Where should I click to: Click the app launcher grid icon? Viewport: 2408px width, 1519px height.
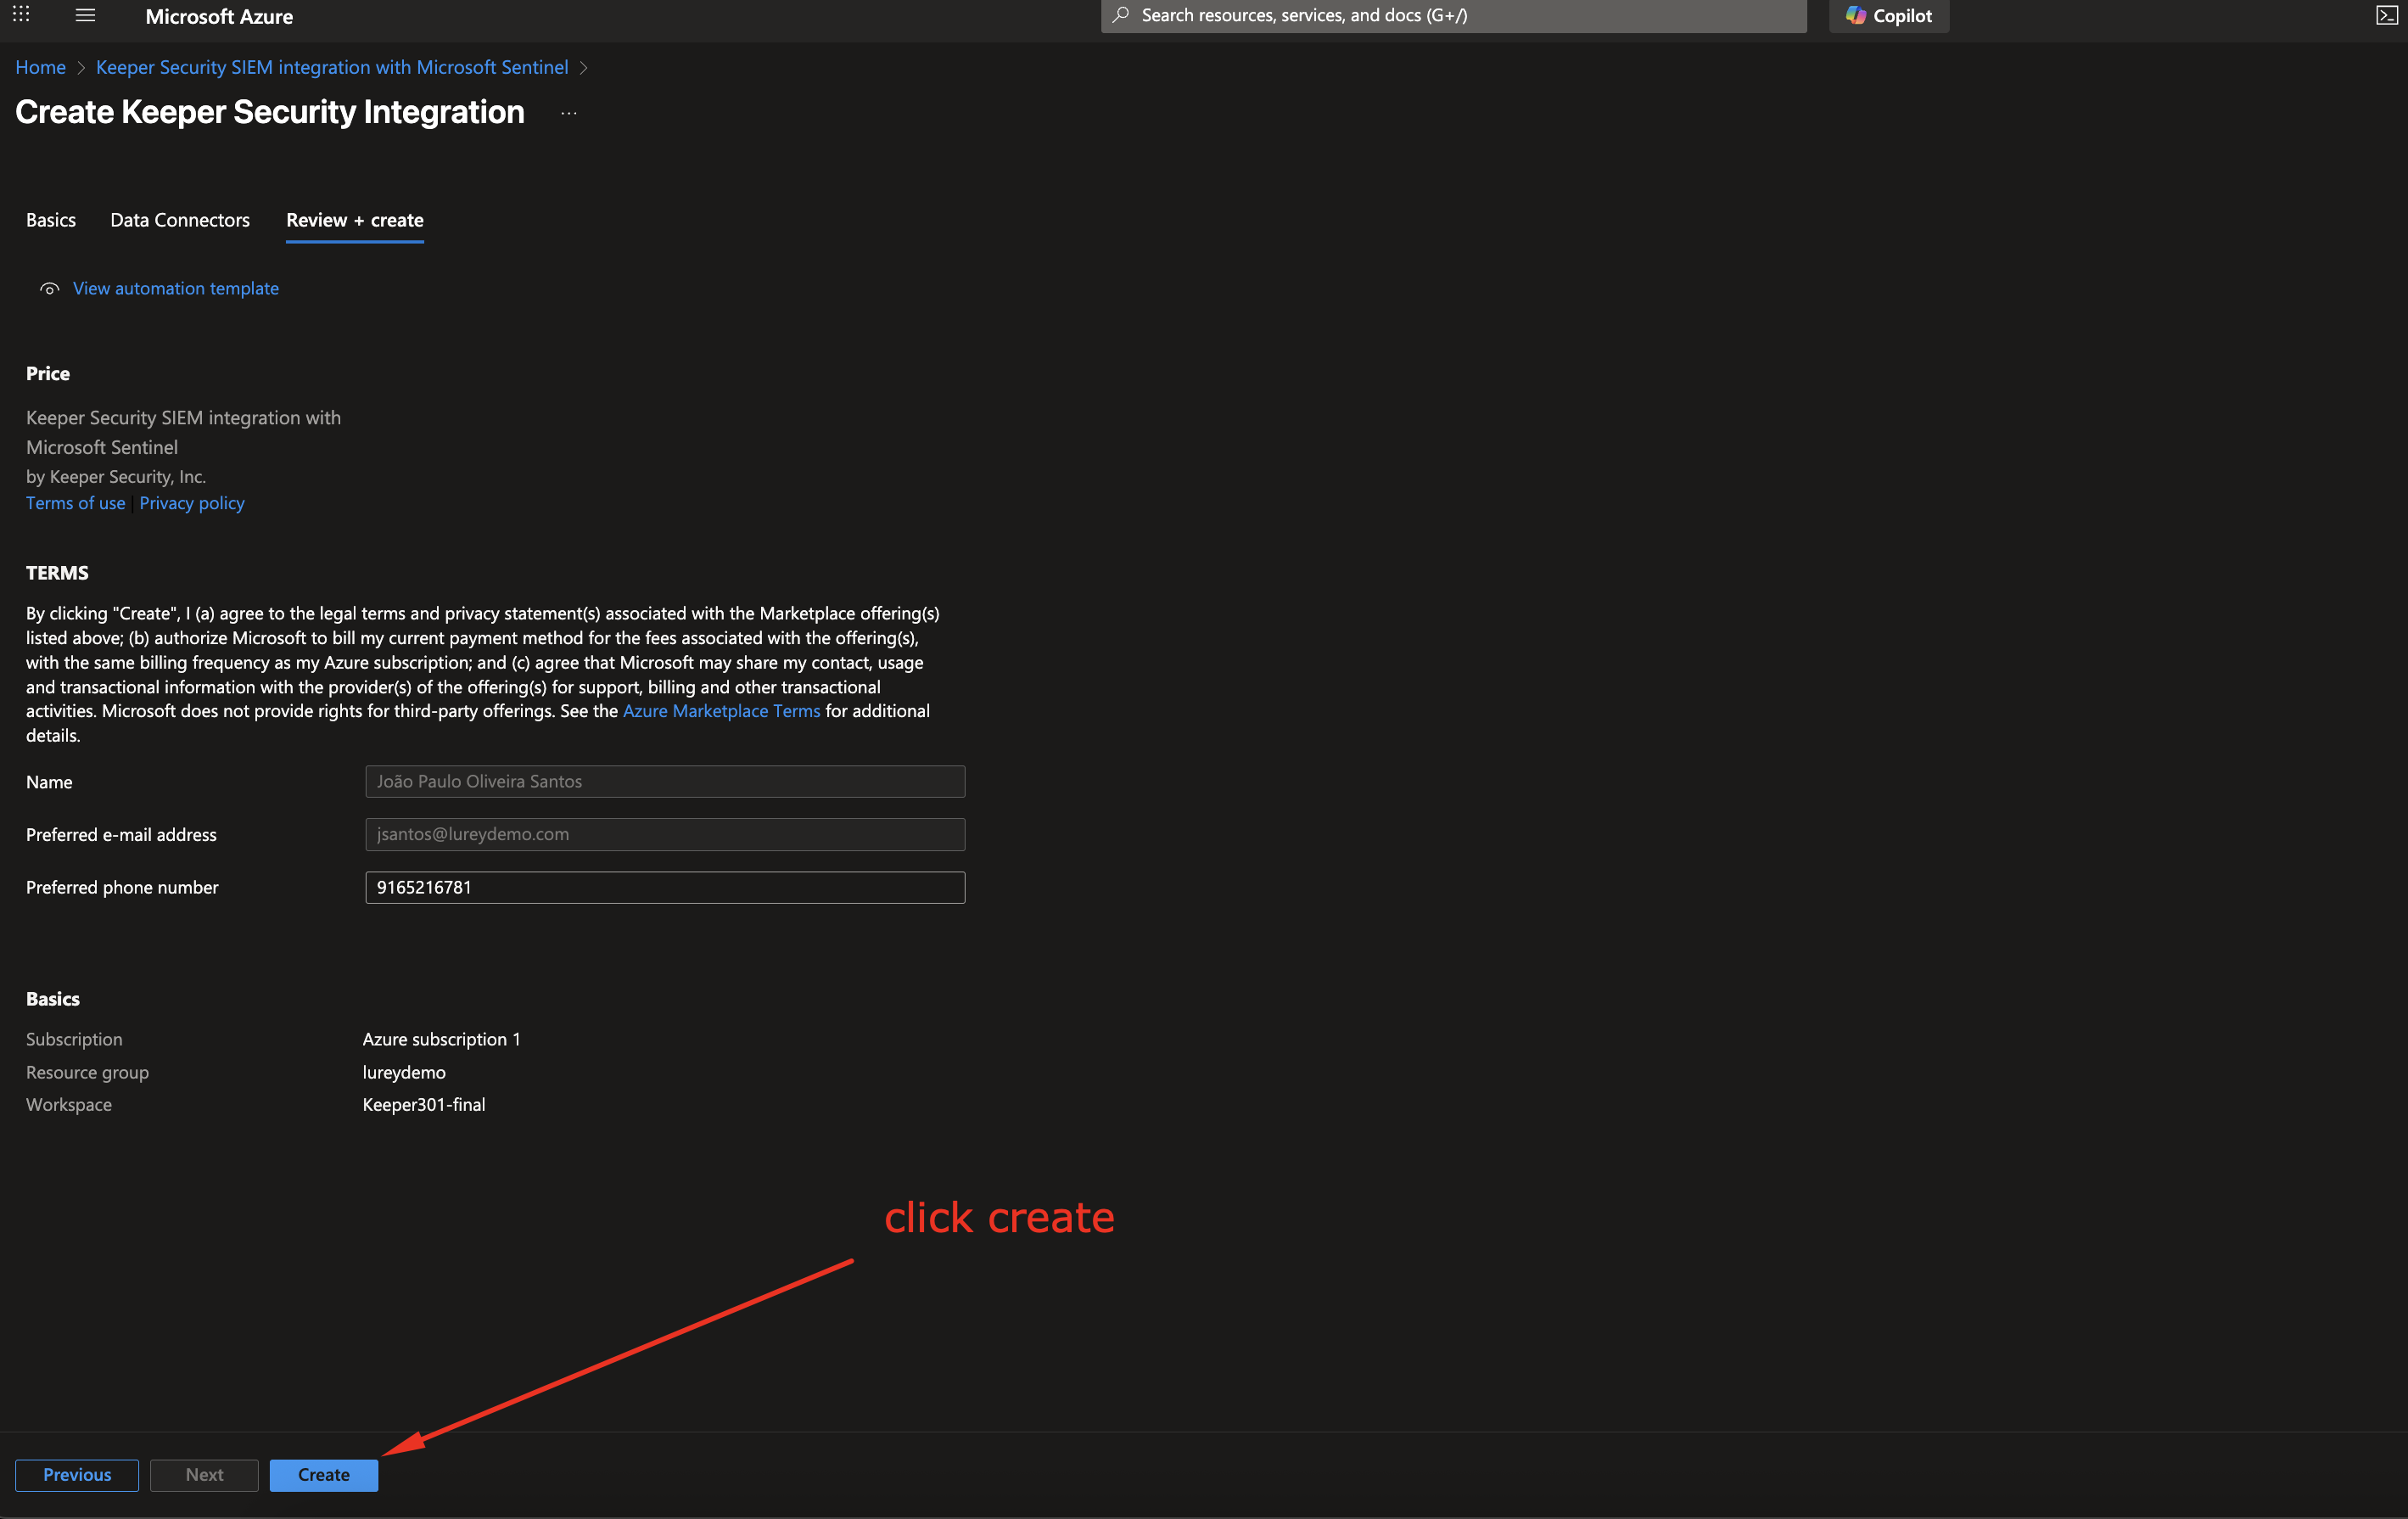click(21, 15)
